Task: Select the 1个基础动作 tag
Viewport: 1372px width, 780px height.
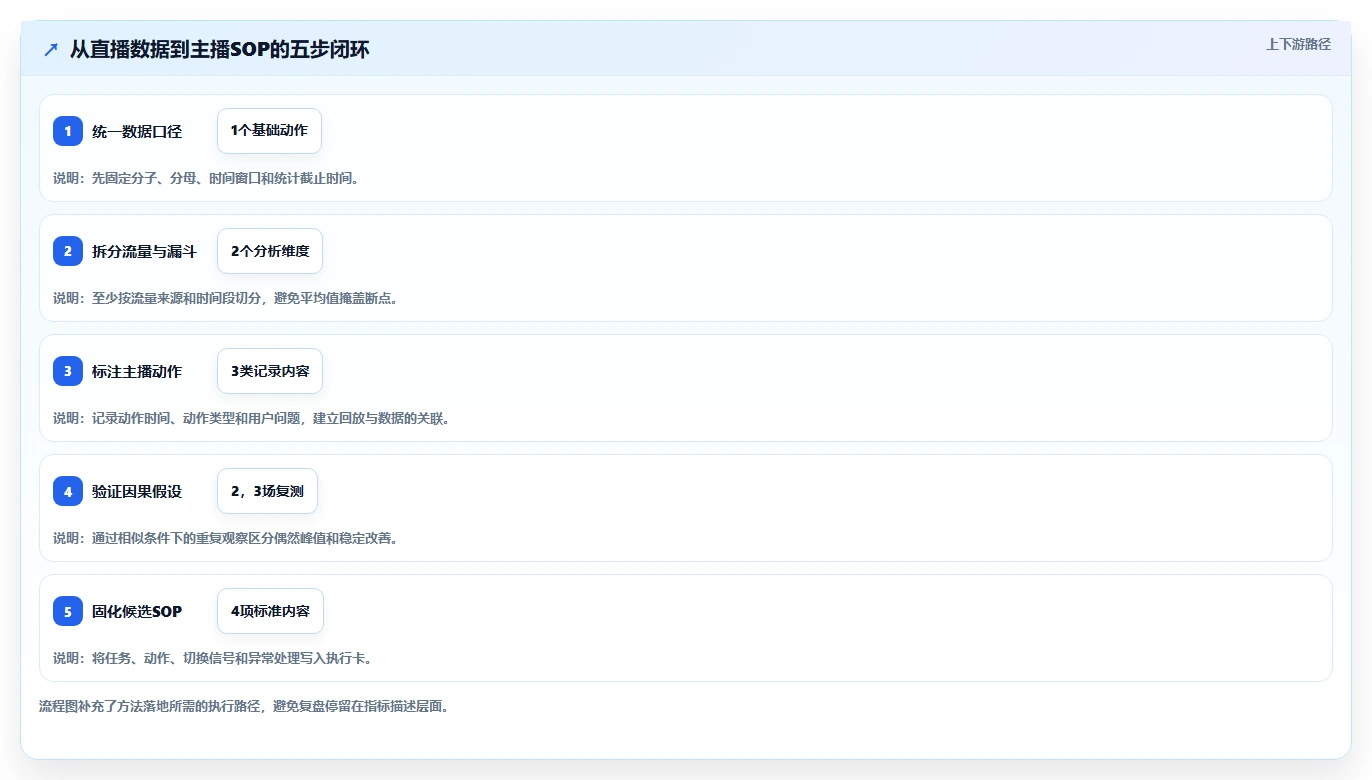Action: click(269, 131)
